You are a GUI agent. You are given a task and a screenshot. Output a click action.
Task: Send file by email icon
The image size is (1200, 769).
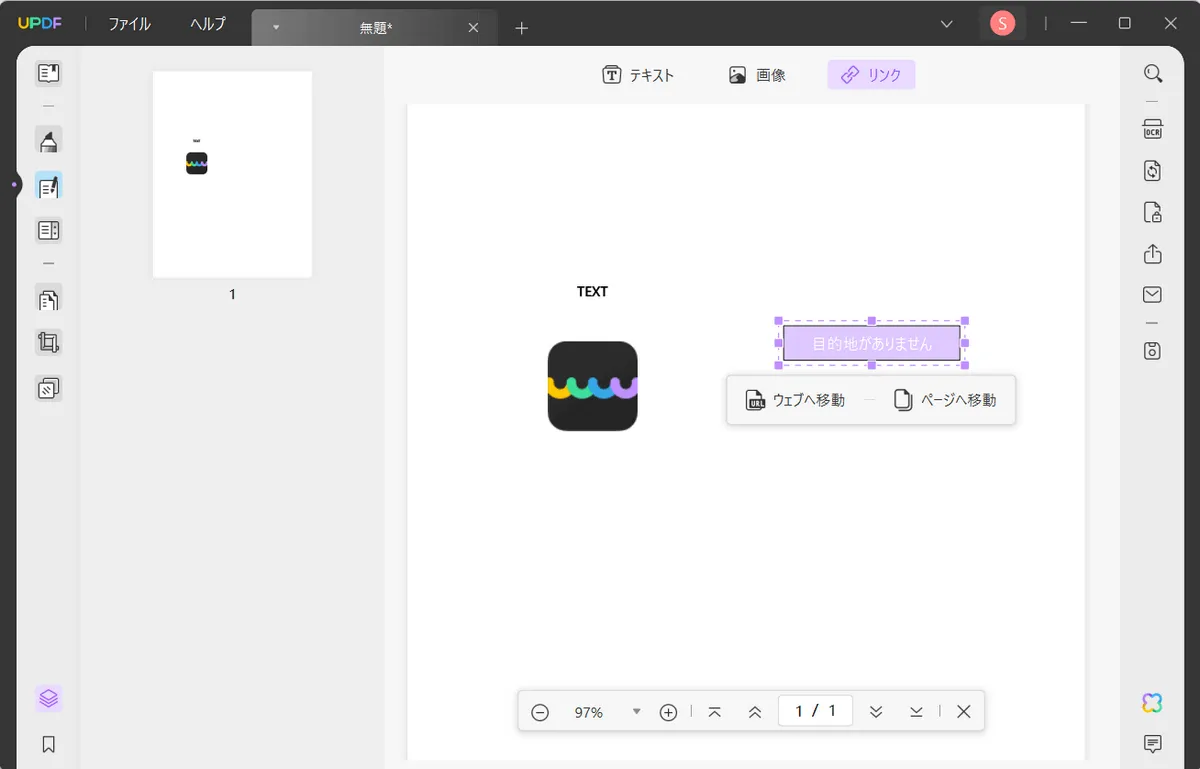1153,294
